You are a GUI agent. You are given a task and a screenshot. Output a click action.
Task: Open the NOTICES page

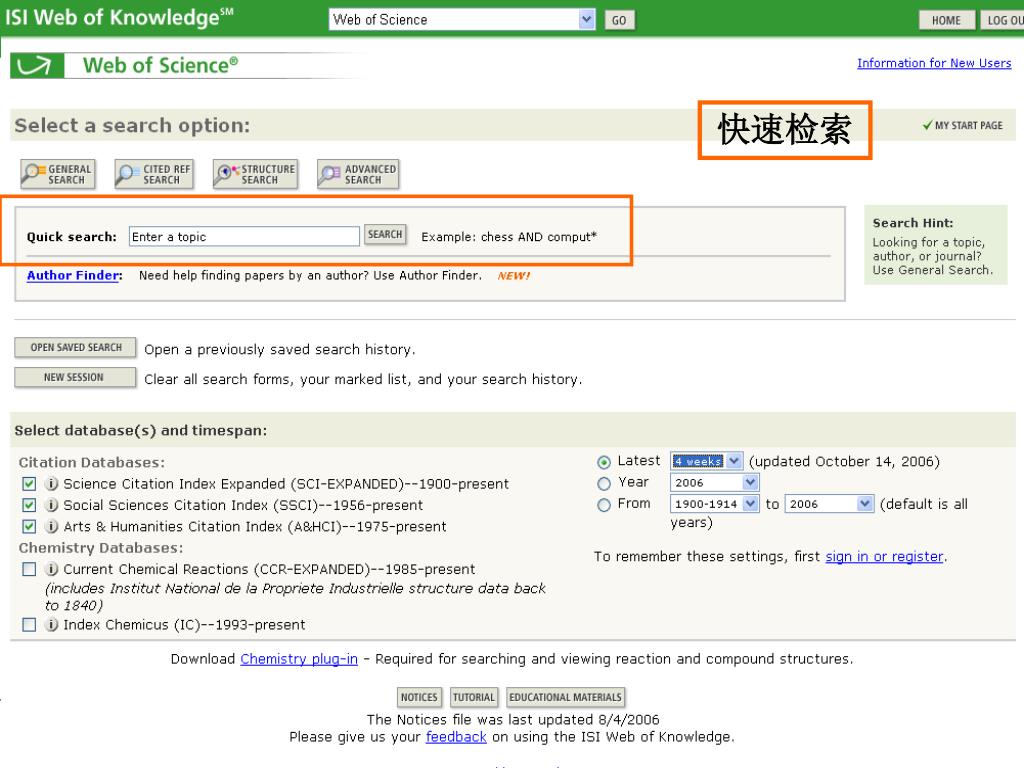(x=419, y=697)
